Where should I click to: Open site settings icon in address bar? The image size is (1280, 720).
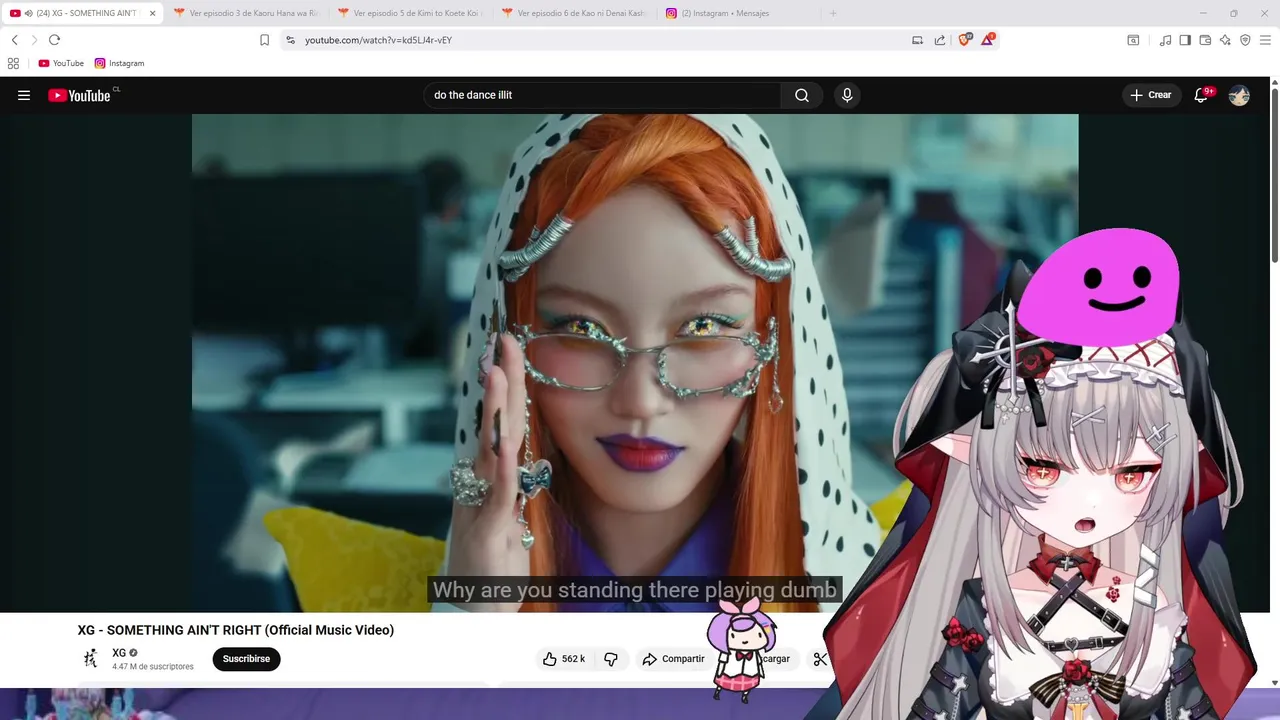290,40
